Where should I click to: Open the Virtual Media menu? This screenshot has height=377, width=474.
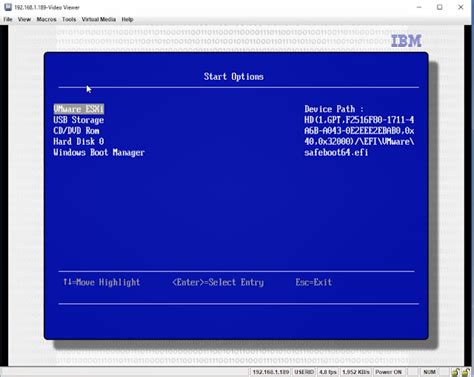99,19
